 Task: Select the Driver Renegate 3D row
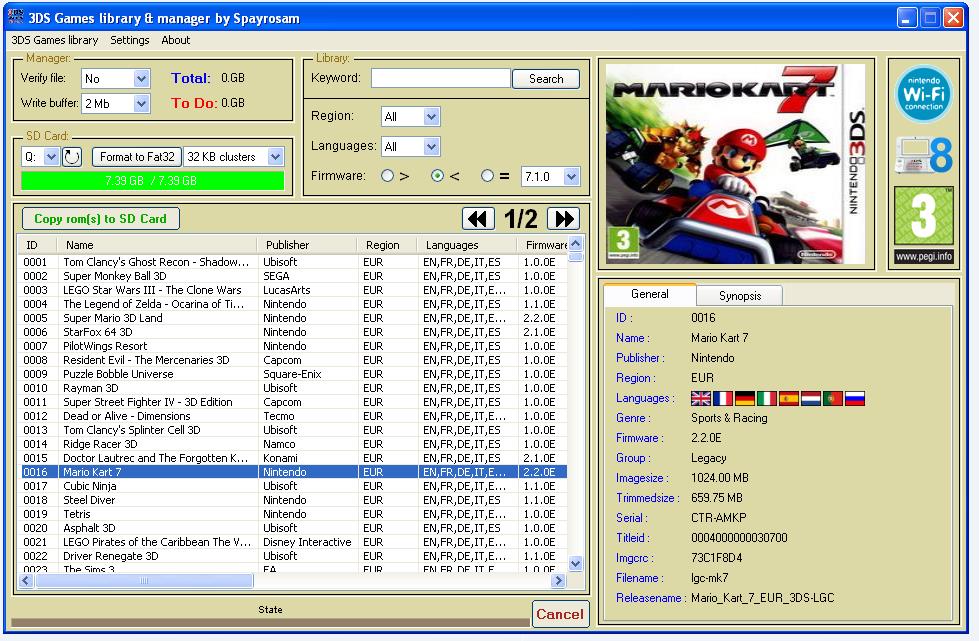(x=293, y=555)
